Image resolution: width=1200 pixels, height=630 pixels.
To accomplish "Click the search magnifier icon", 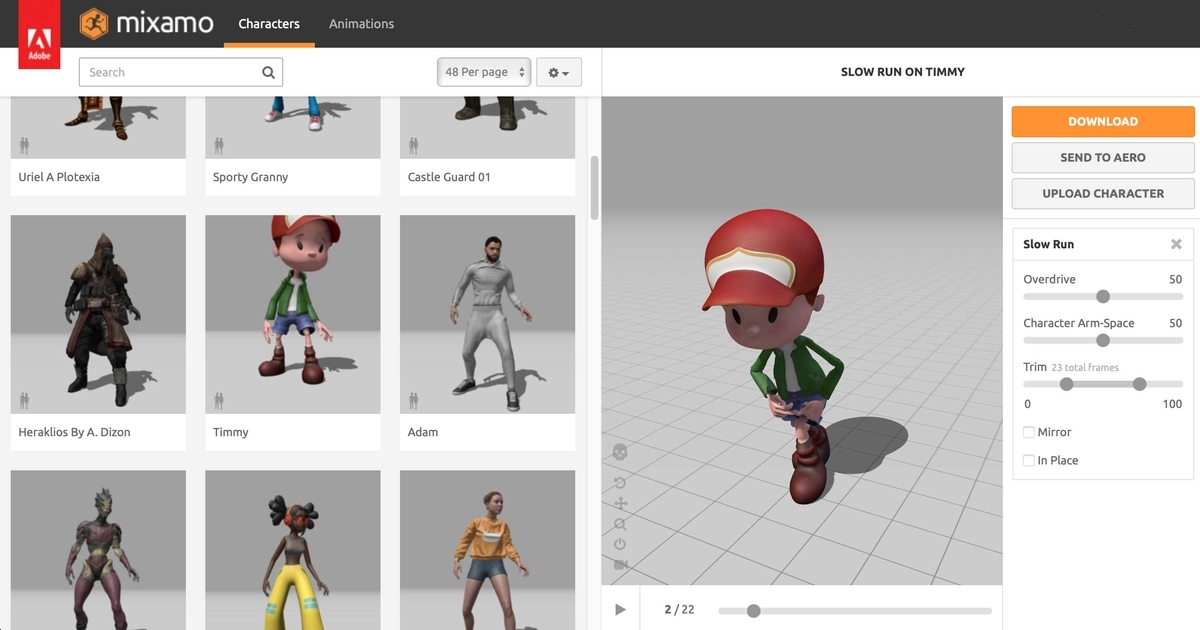I will click(268, 72).
